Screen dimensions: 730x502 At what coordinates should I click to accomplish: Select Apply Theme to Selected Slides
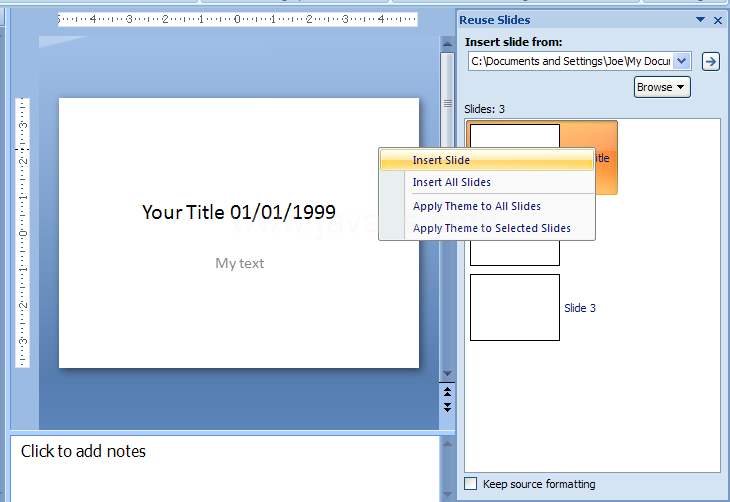487,228
